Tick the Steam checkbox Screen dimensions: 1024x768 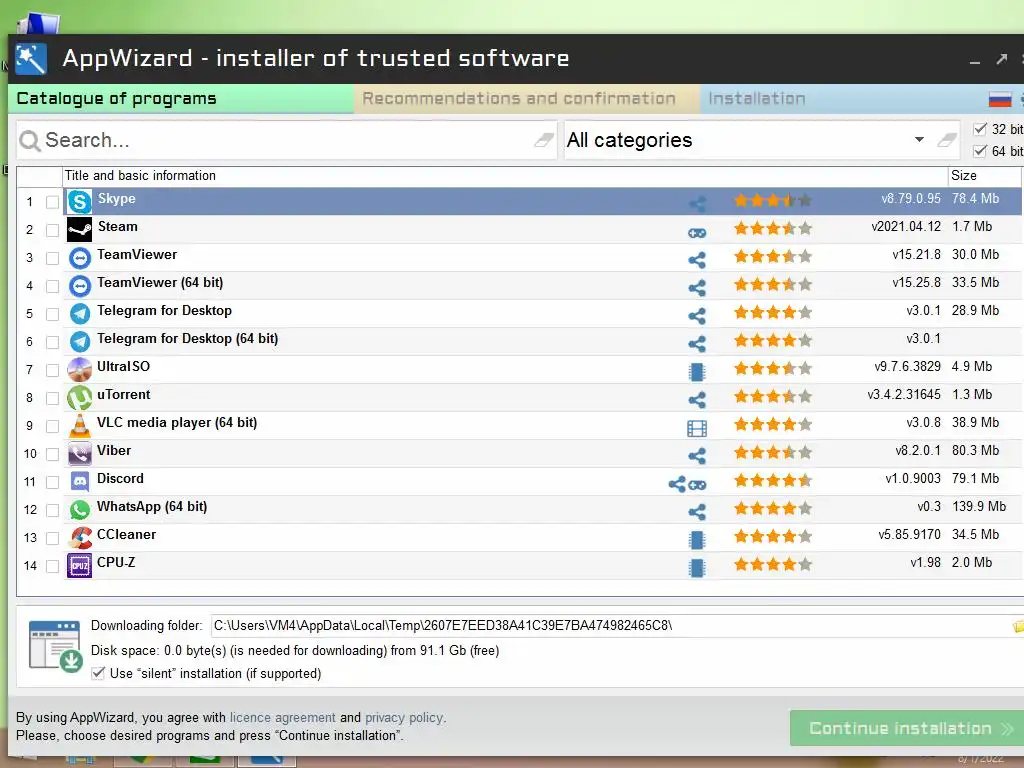point(52,230)
